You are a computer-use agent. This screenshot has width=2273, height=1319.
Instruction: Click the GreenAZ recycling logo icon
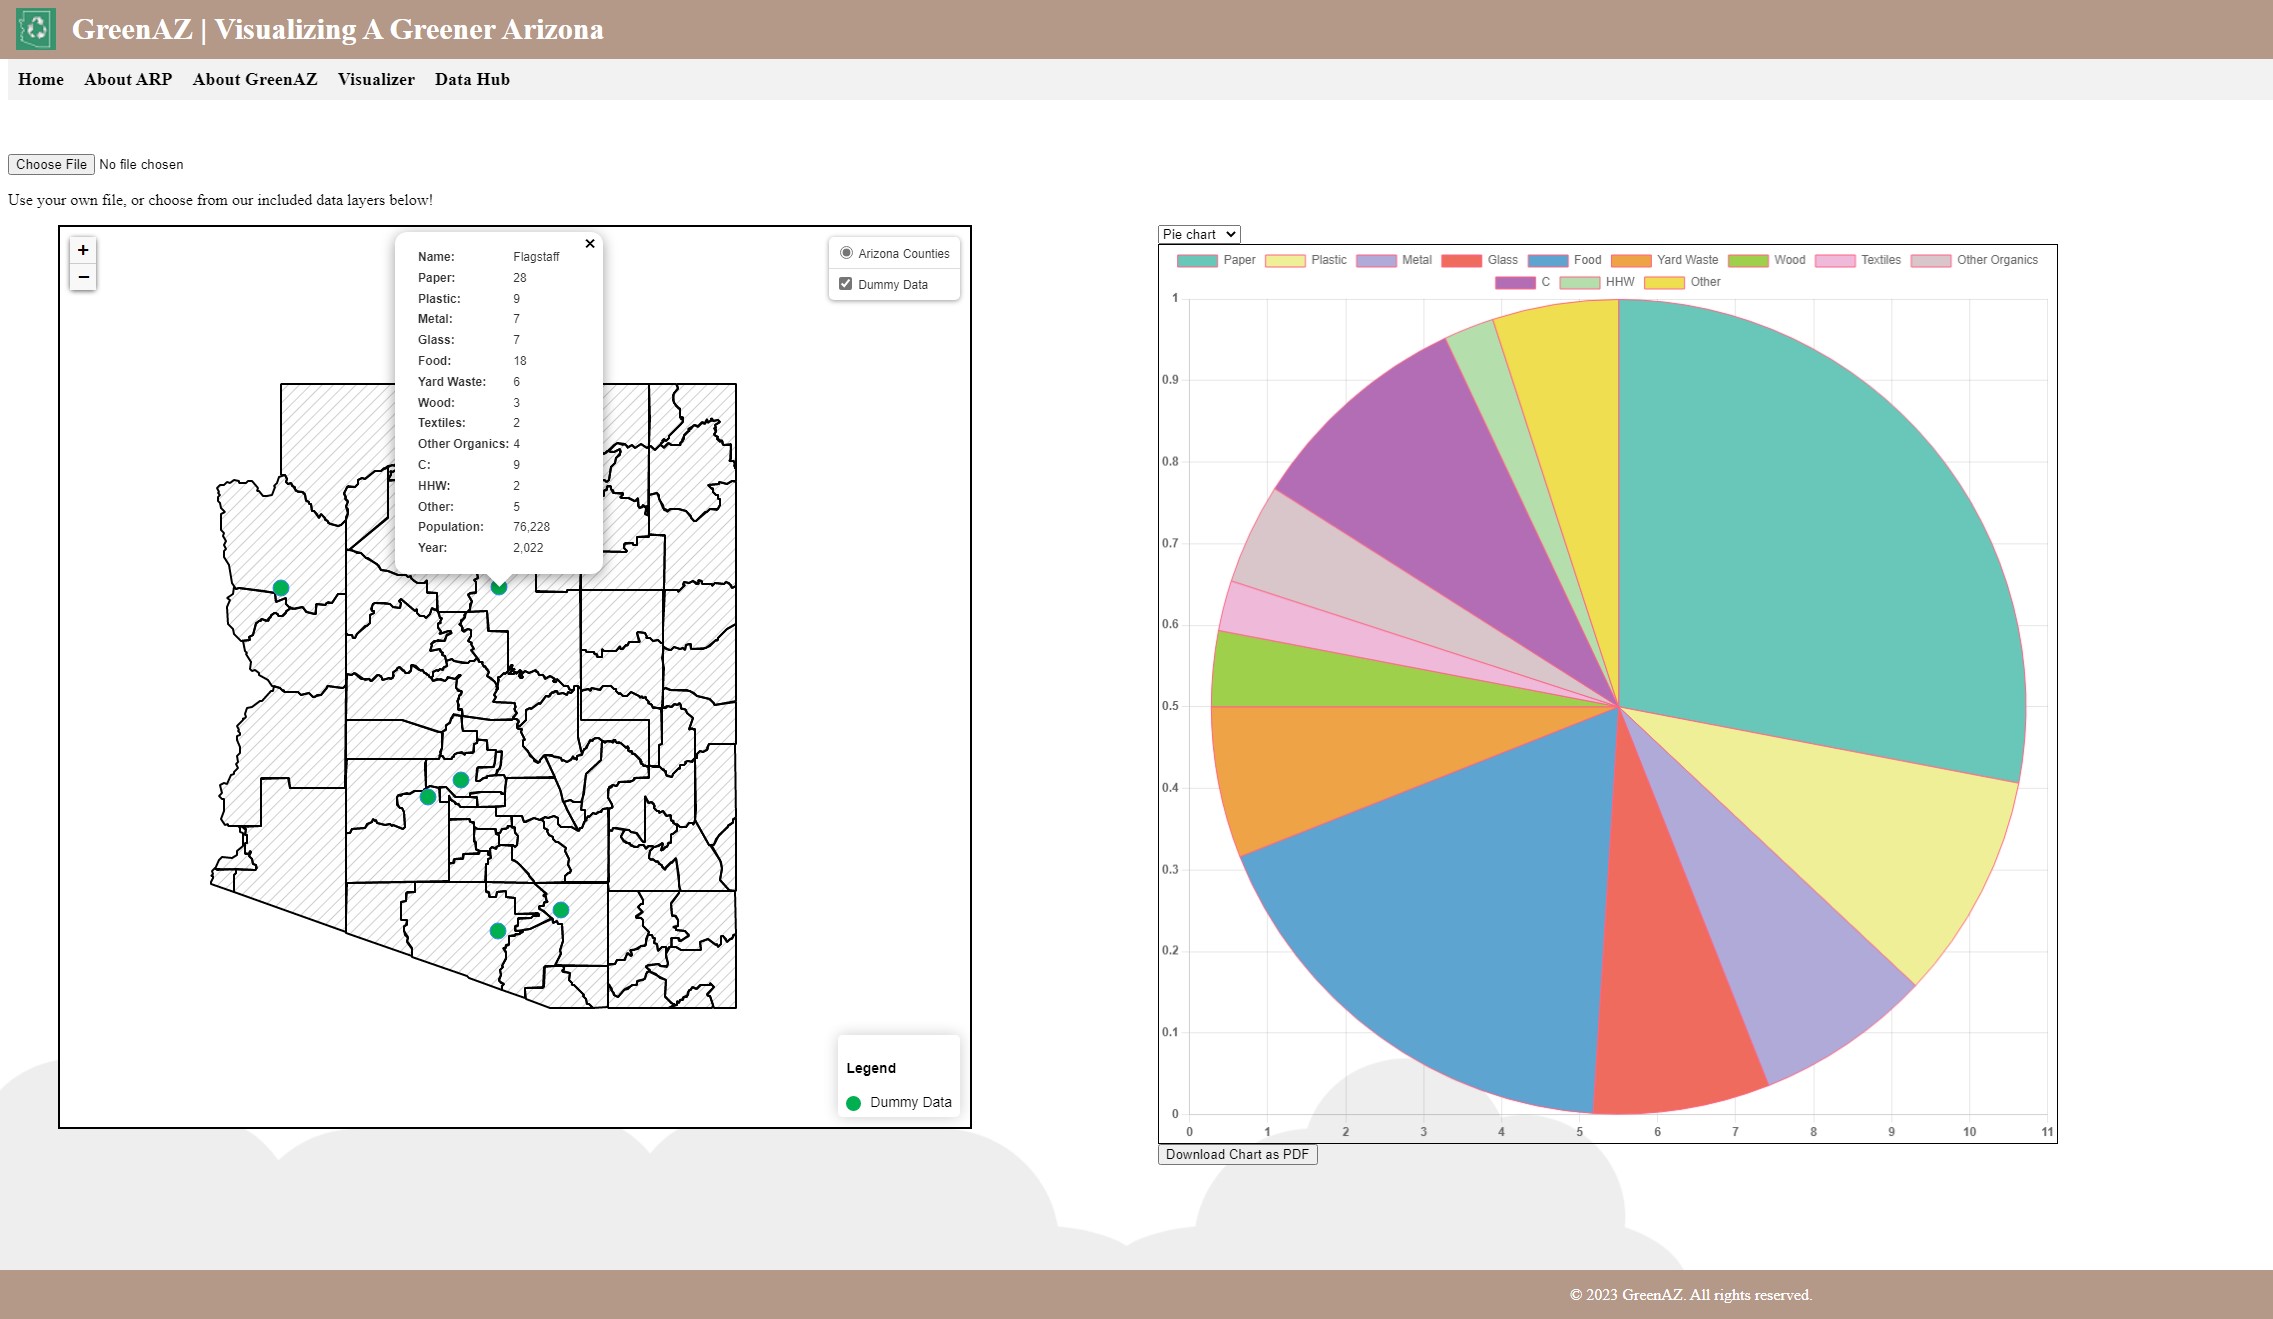36,29
